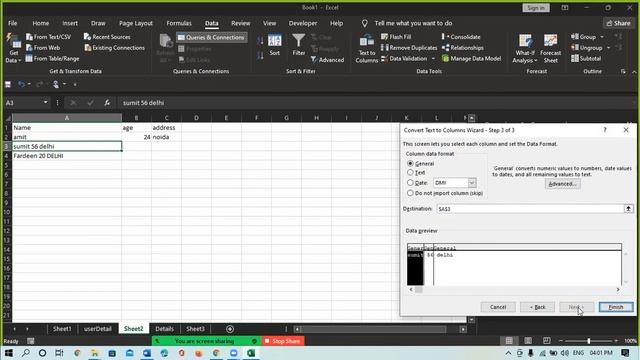The width and height of the screenshot is (640, 360).
Task: Open Consolidate tool
Action: click(x=461, y=37)
